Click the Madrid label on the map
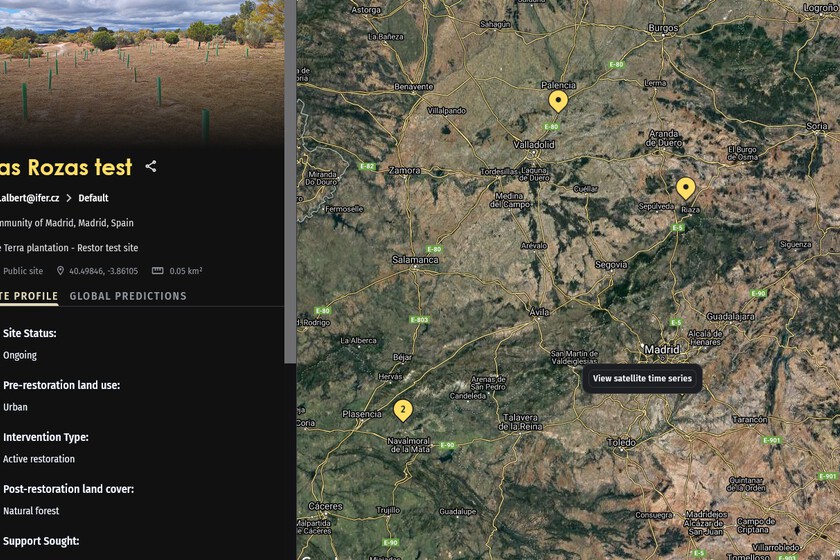 (662, 349)
